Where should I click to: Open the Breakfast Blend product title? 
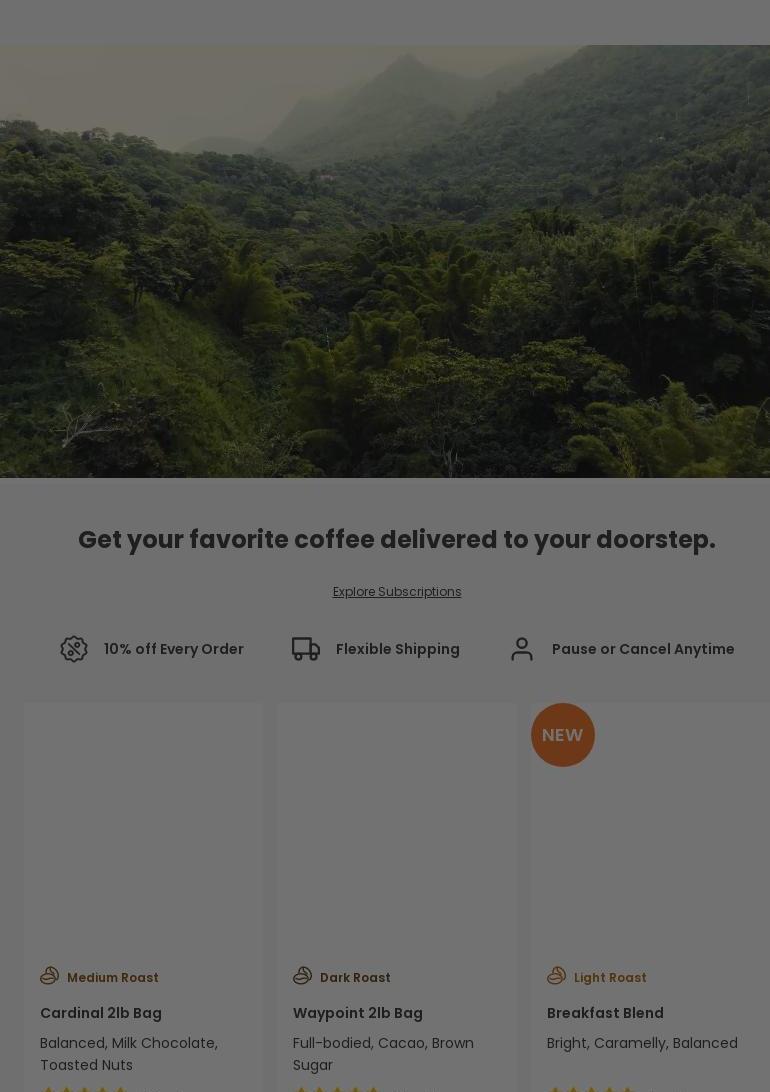tap(605, 1013)
